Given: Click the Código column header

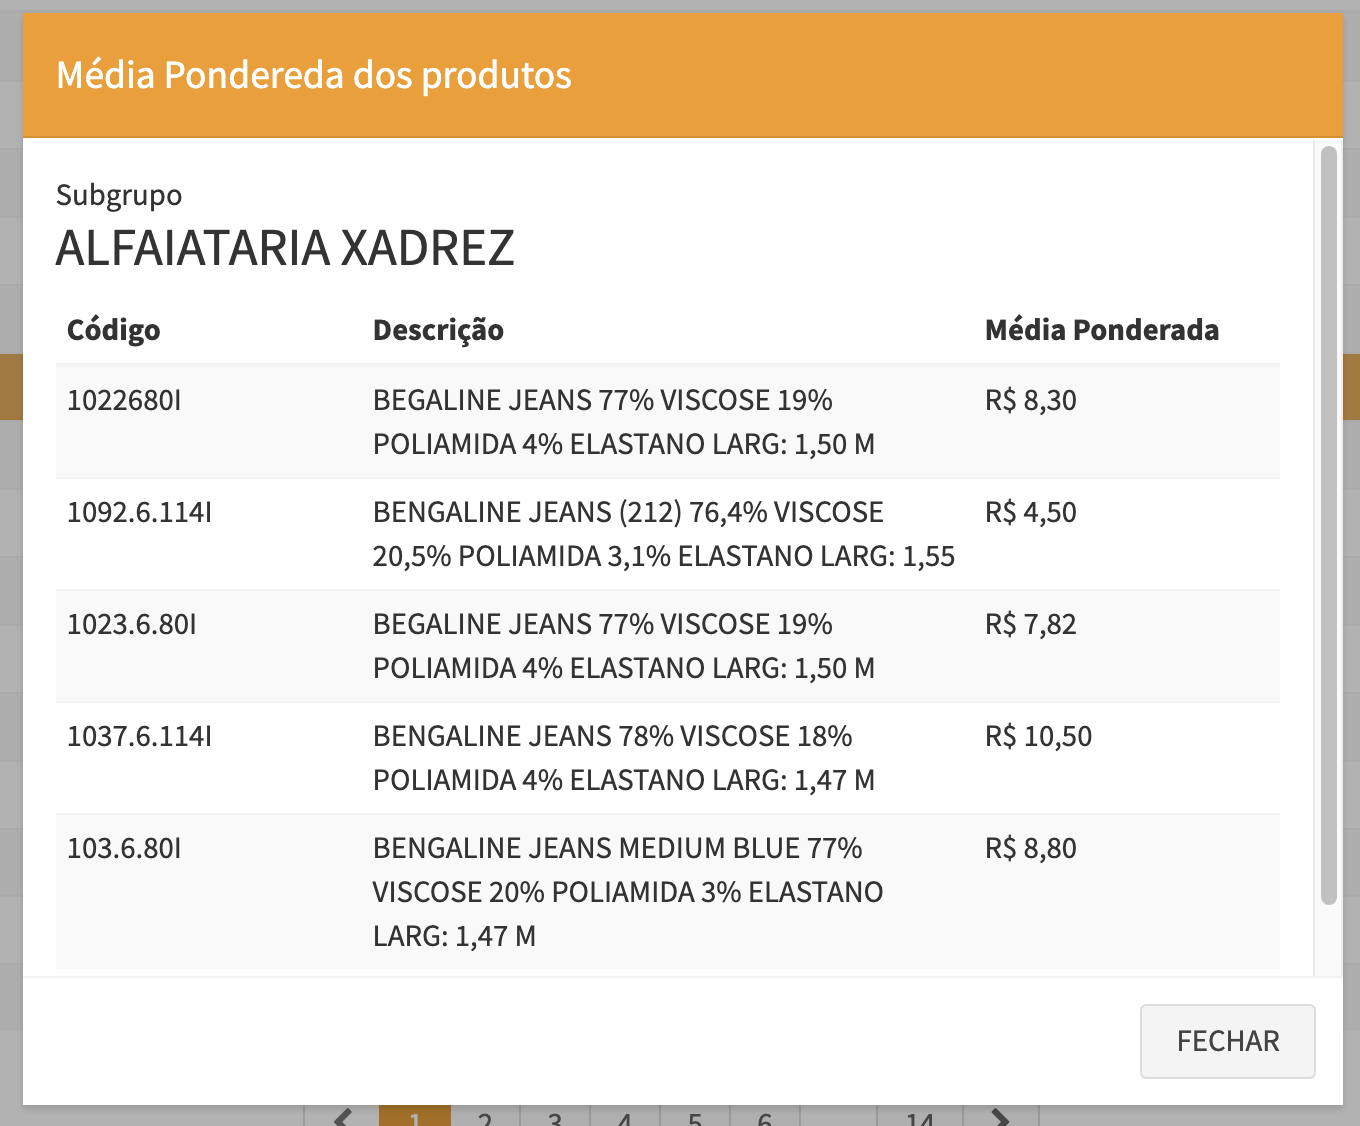Looking at the screenshot, I should [113, 330].
